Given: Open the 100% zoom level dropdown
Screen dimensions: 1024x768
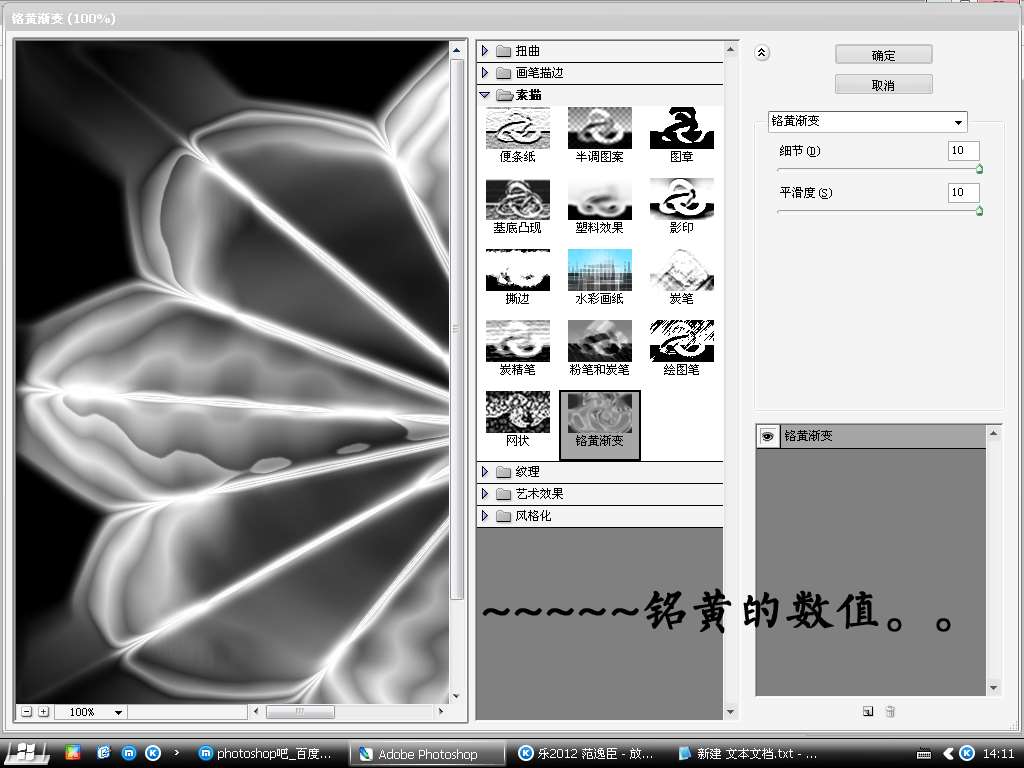Looking at the screenshot, I should 91,712.
